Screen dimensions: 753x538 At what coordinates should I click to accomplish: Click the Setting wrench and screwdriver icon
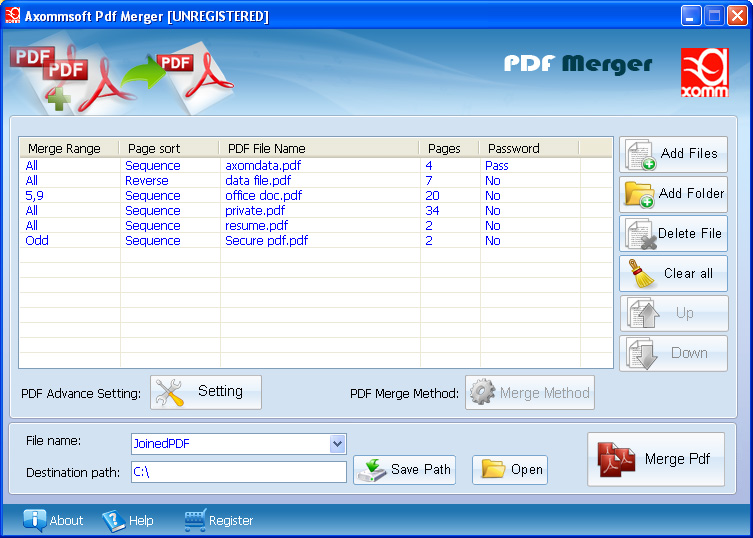pos(170,392)
